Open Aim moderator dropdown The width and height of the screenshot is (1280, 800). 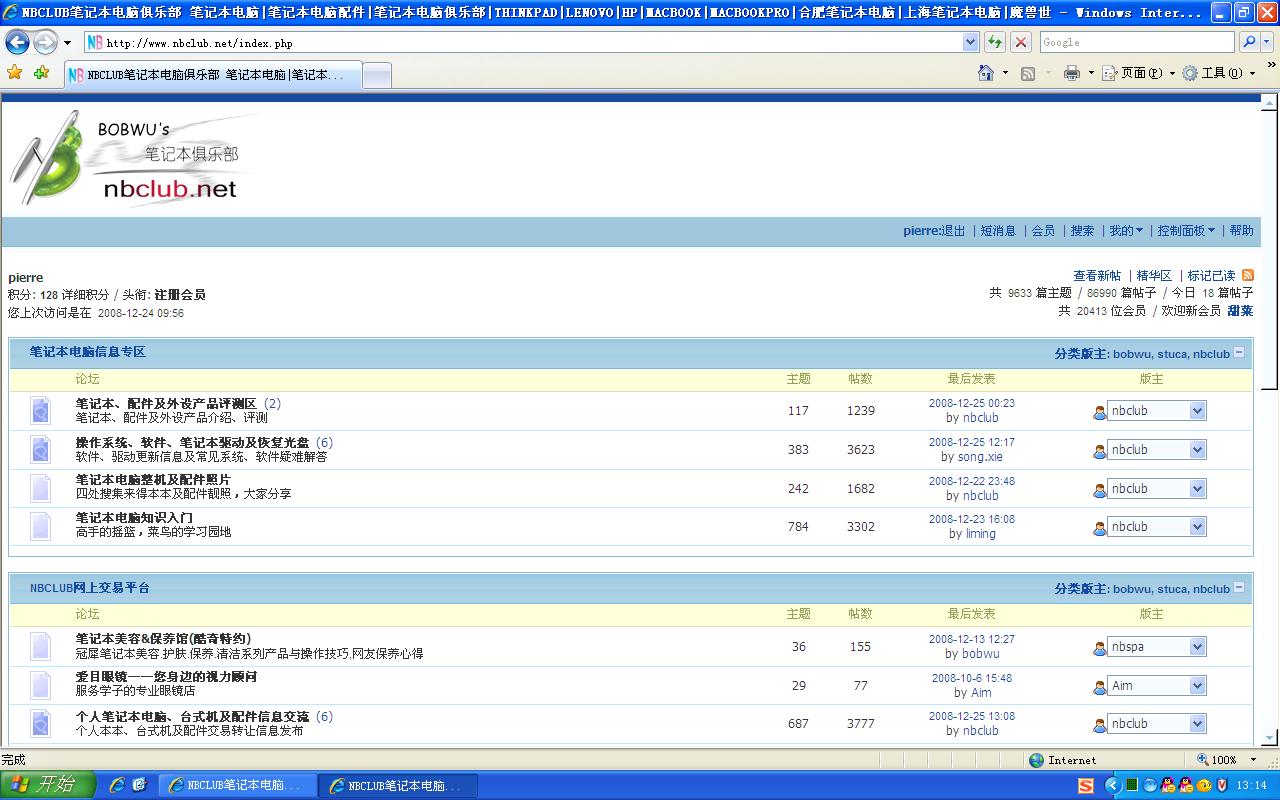coord(1197,685)
